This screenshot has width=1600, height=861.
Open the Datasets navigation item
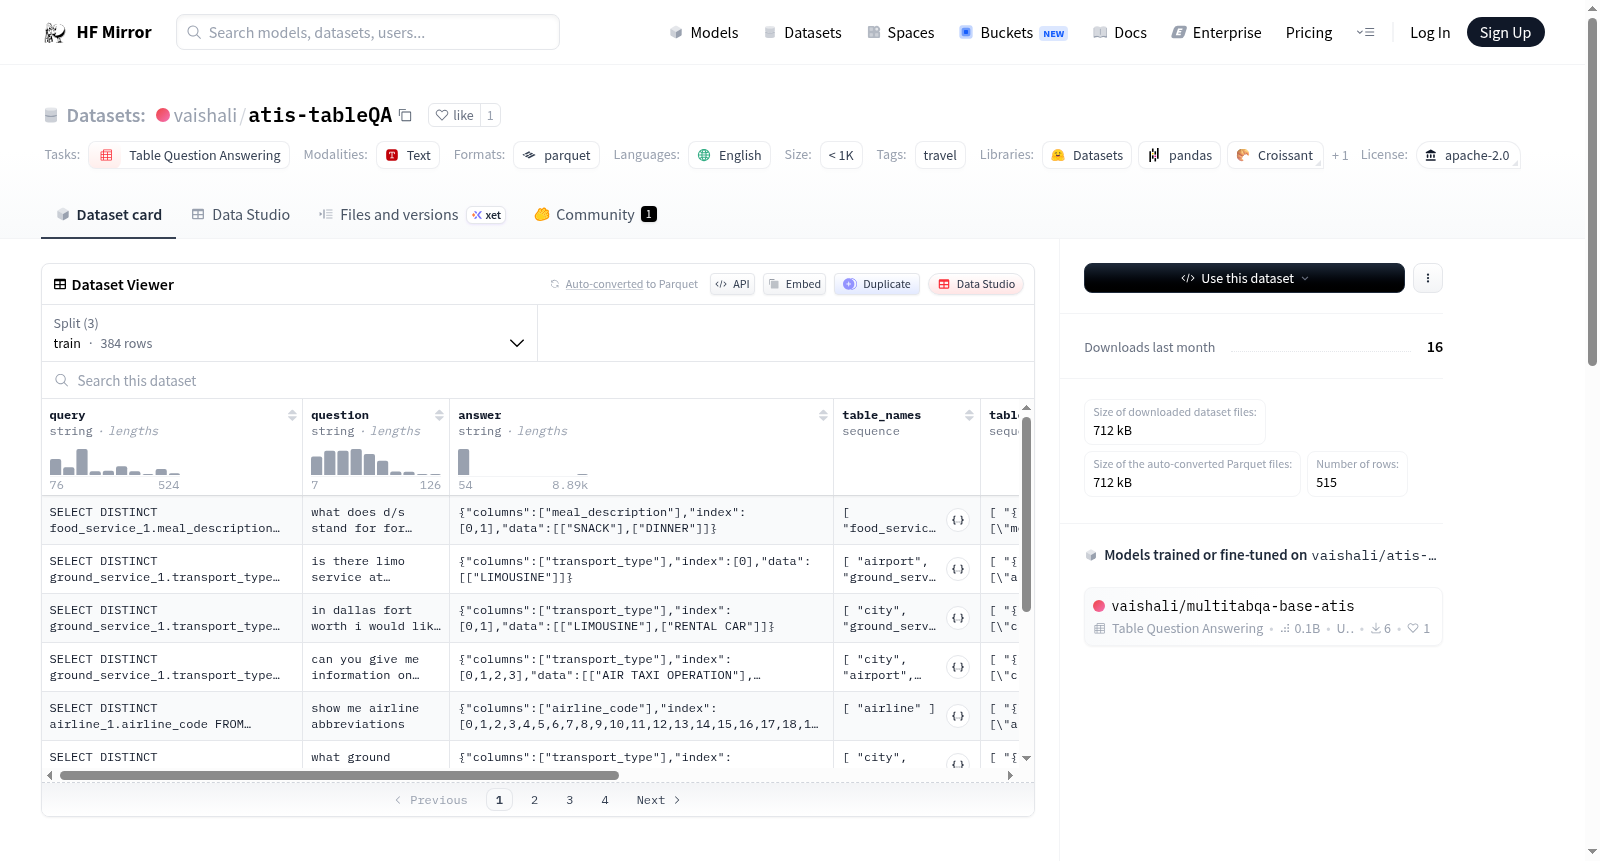click(802, 33)
